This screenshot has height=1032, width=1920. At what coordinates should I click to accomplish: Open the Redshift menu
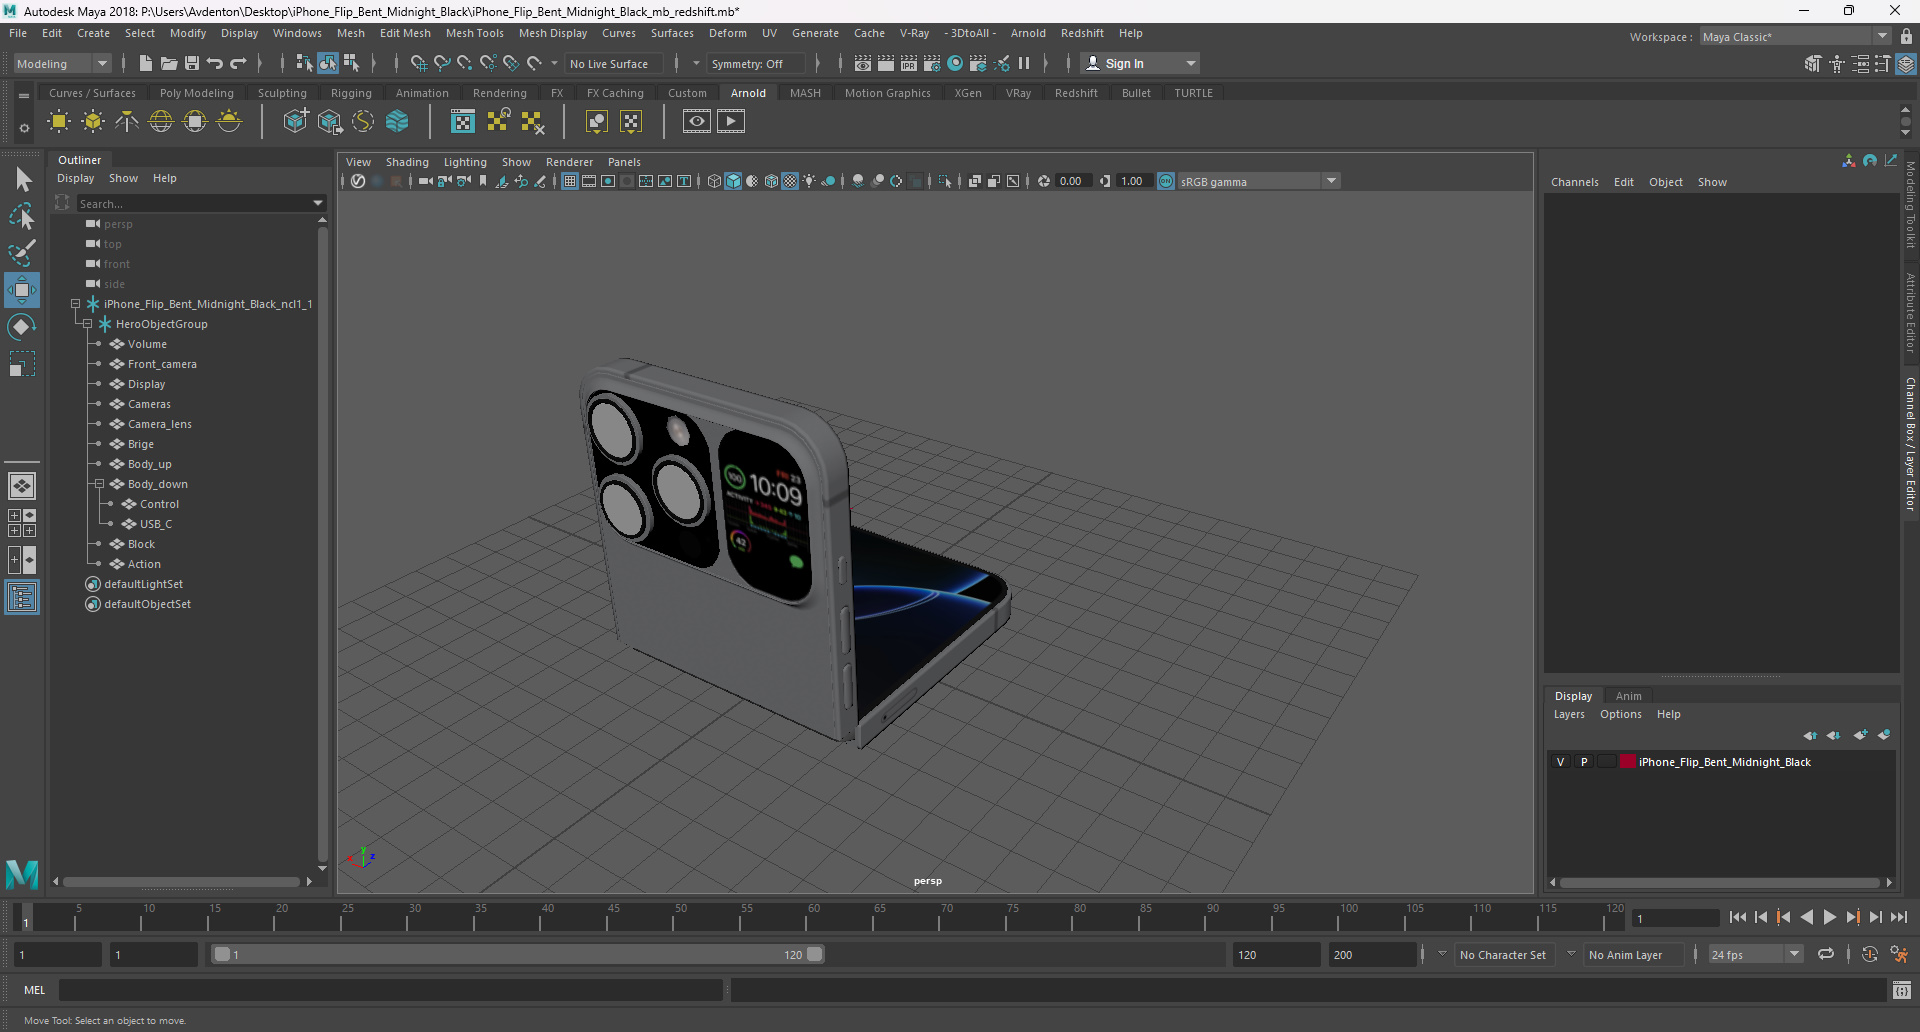pos(1082,33)
